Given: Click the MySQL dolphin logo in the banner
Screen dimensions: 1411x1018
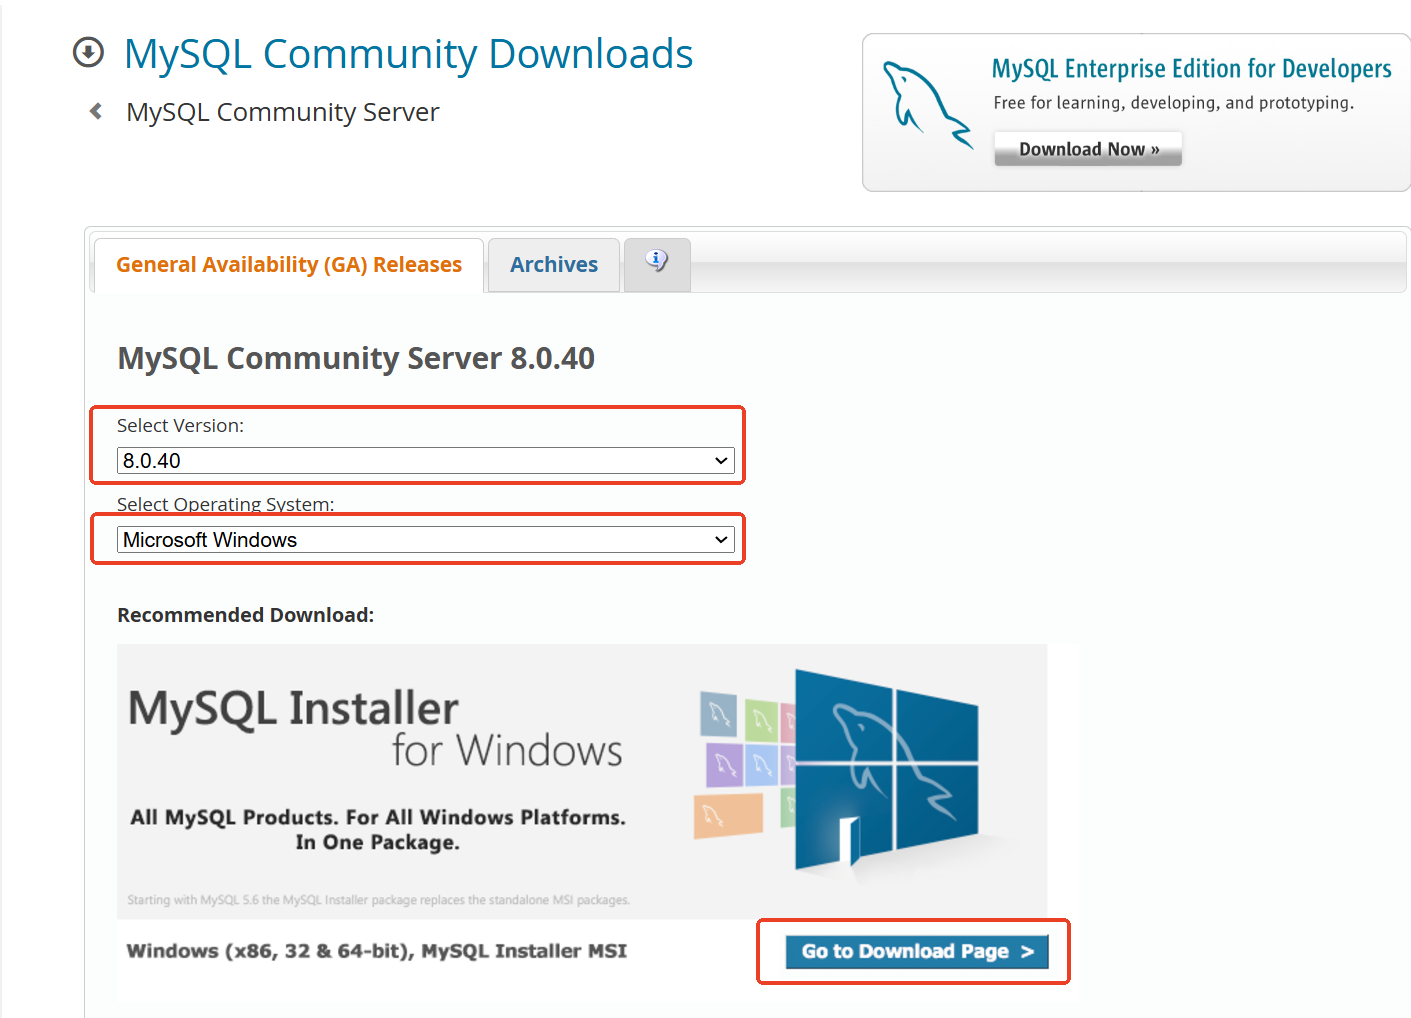Looking at the screenshot, I should pos(927,105).
